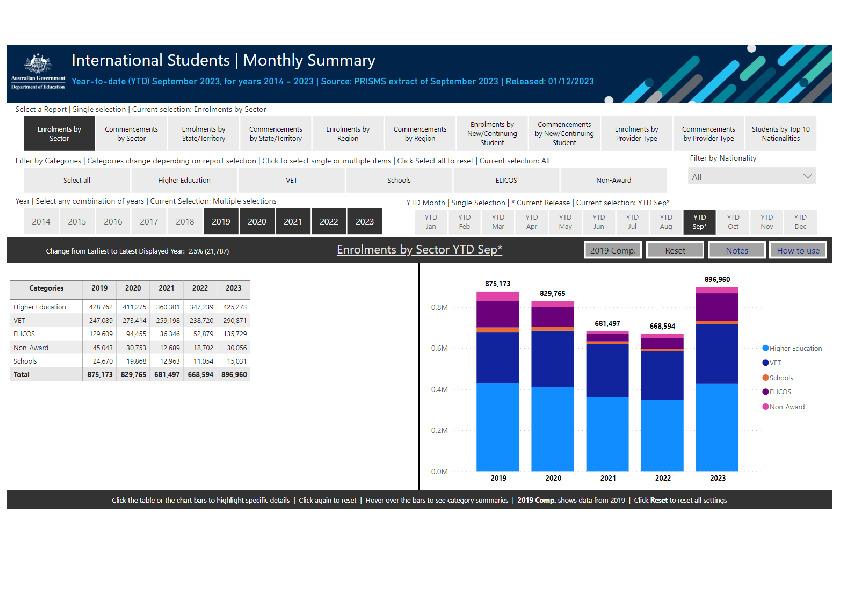
Task: Deselect year 2020 button
Action: [x=257, y=221]
